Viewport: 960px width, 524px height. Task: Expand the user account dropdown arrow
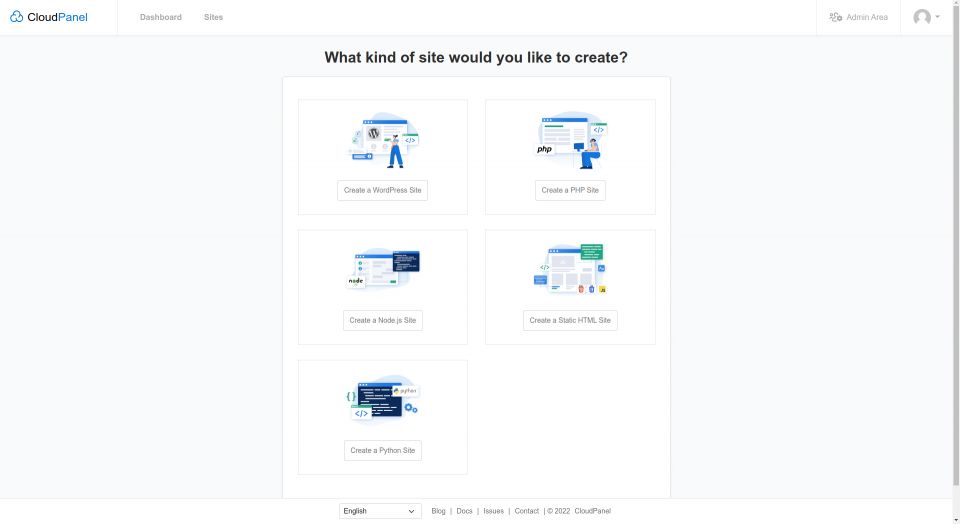click(937, 17)
